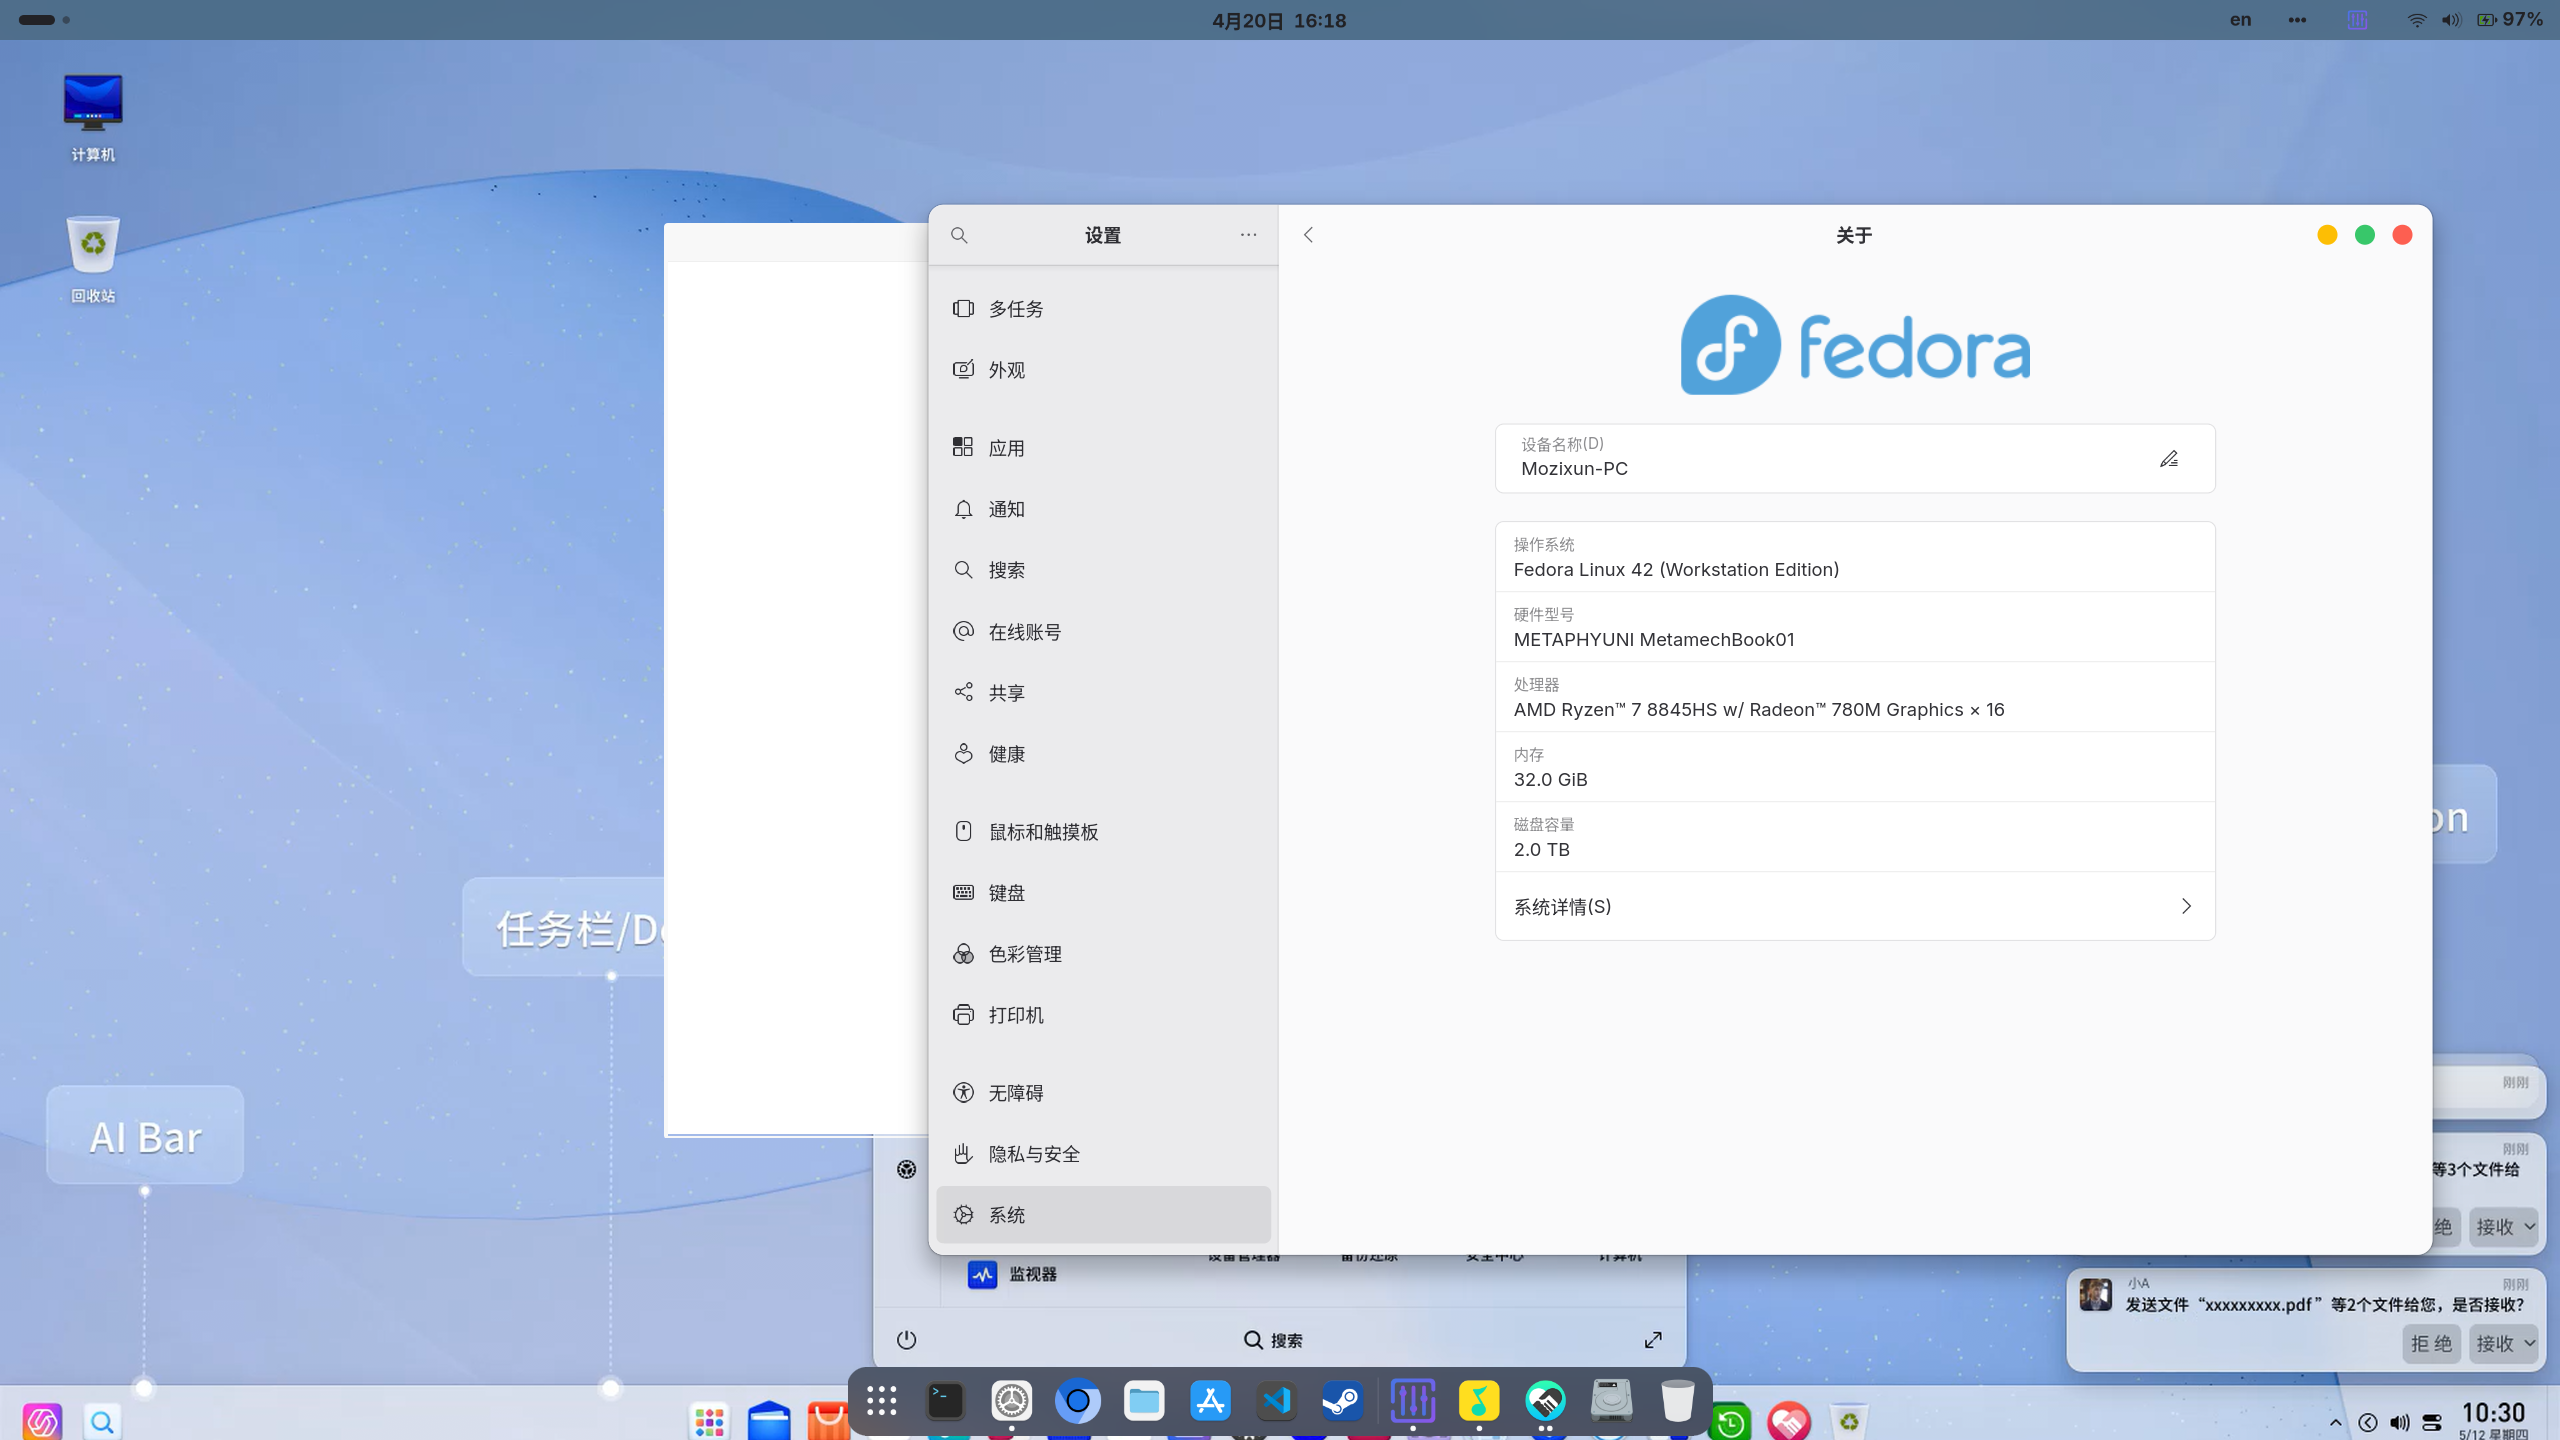Image resolution: width=2560 pixels, height=1440 pixels.
Task: Launch the App Store icon in dock
Action: click(x=1210, y=1401)
